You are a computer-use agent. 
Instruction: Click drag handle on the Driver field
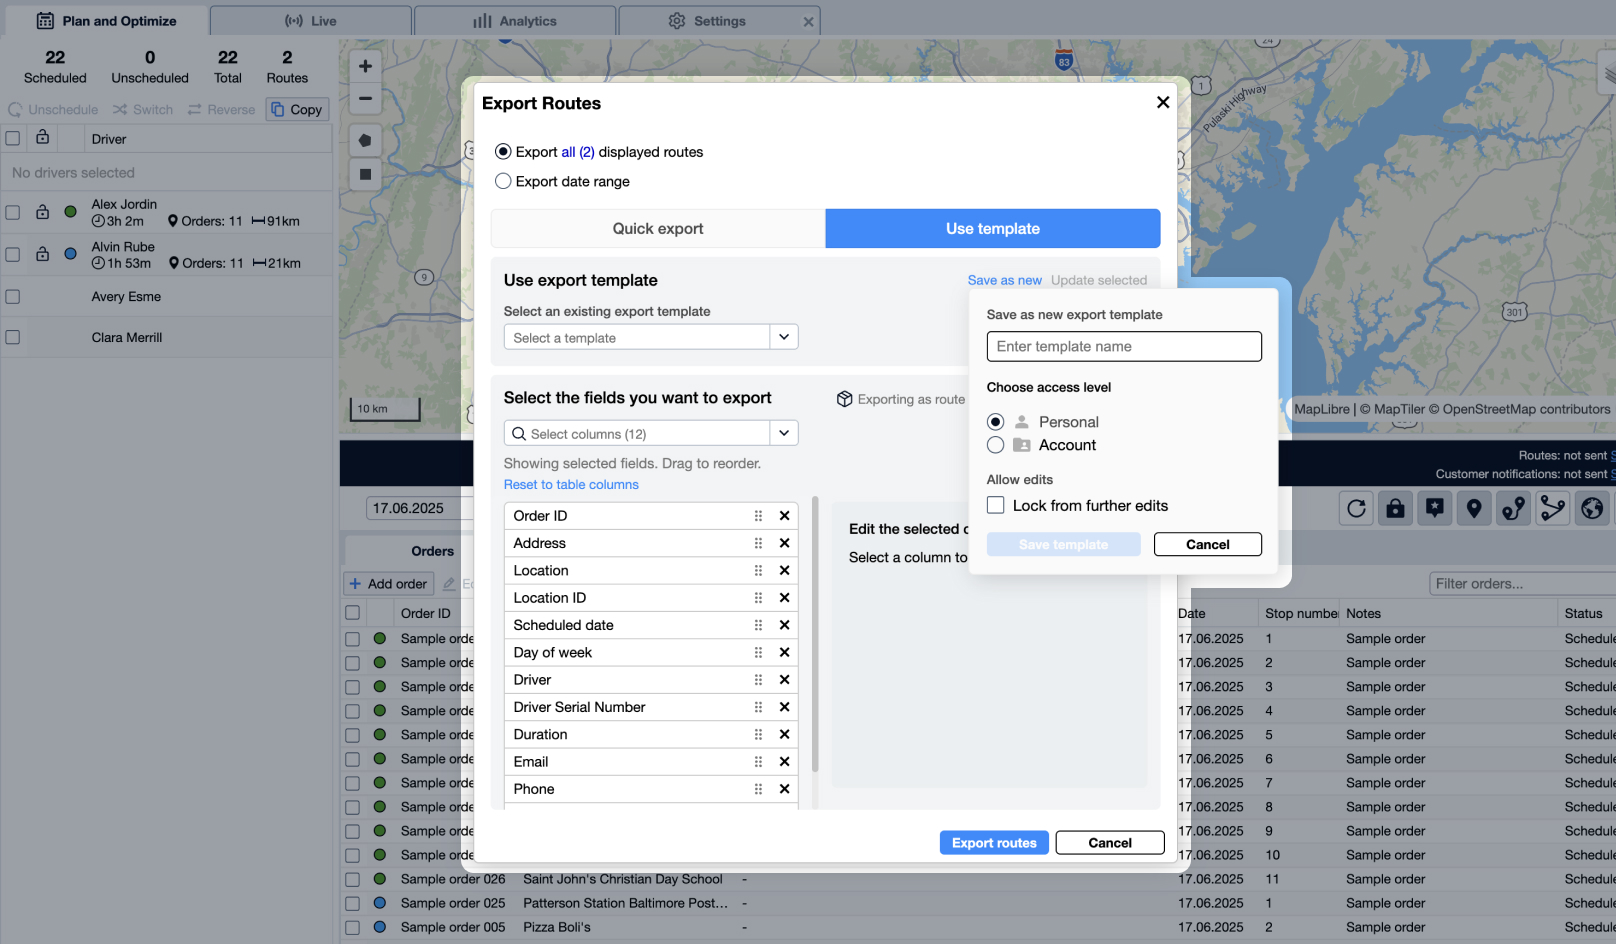[x=758, y=680]
